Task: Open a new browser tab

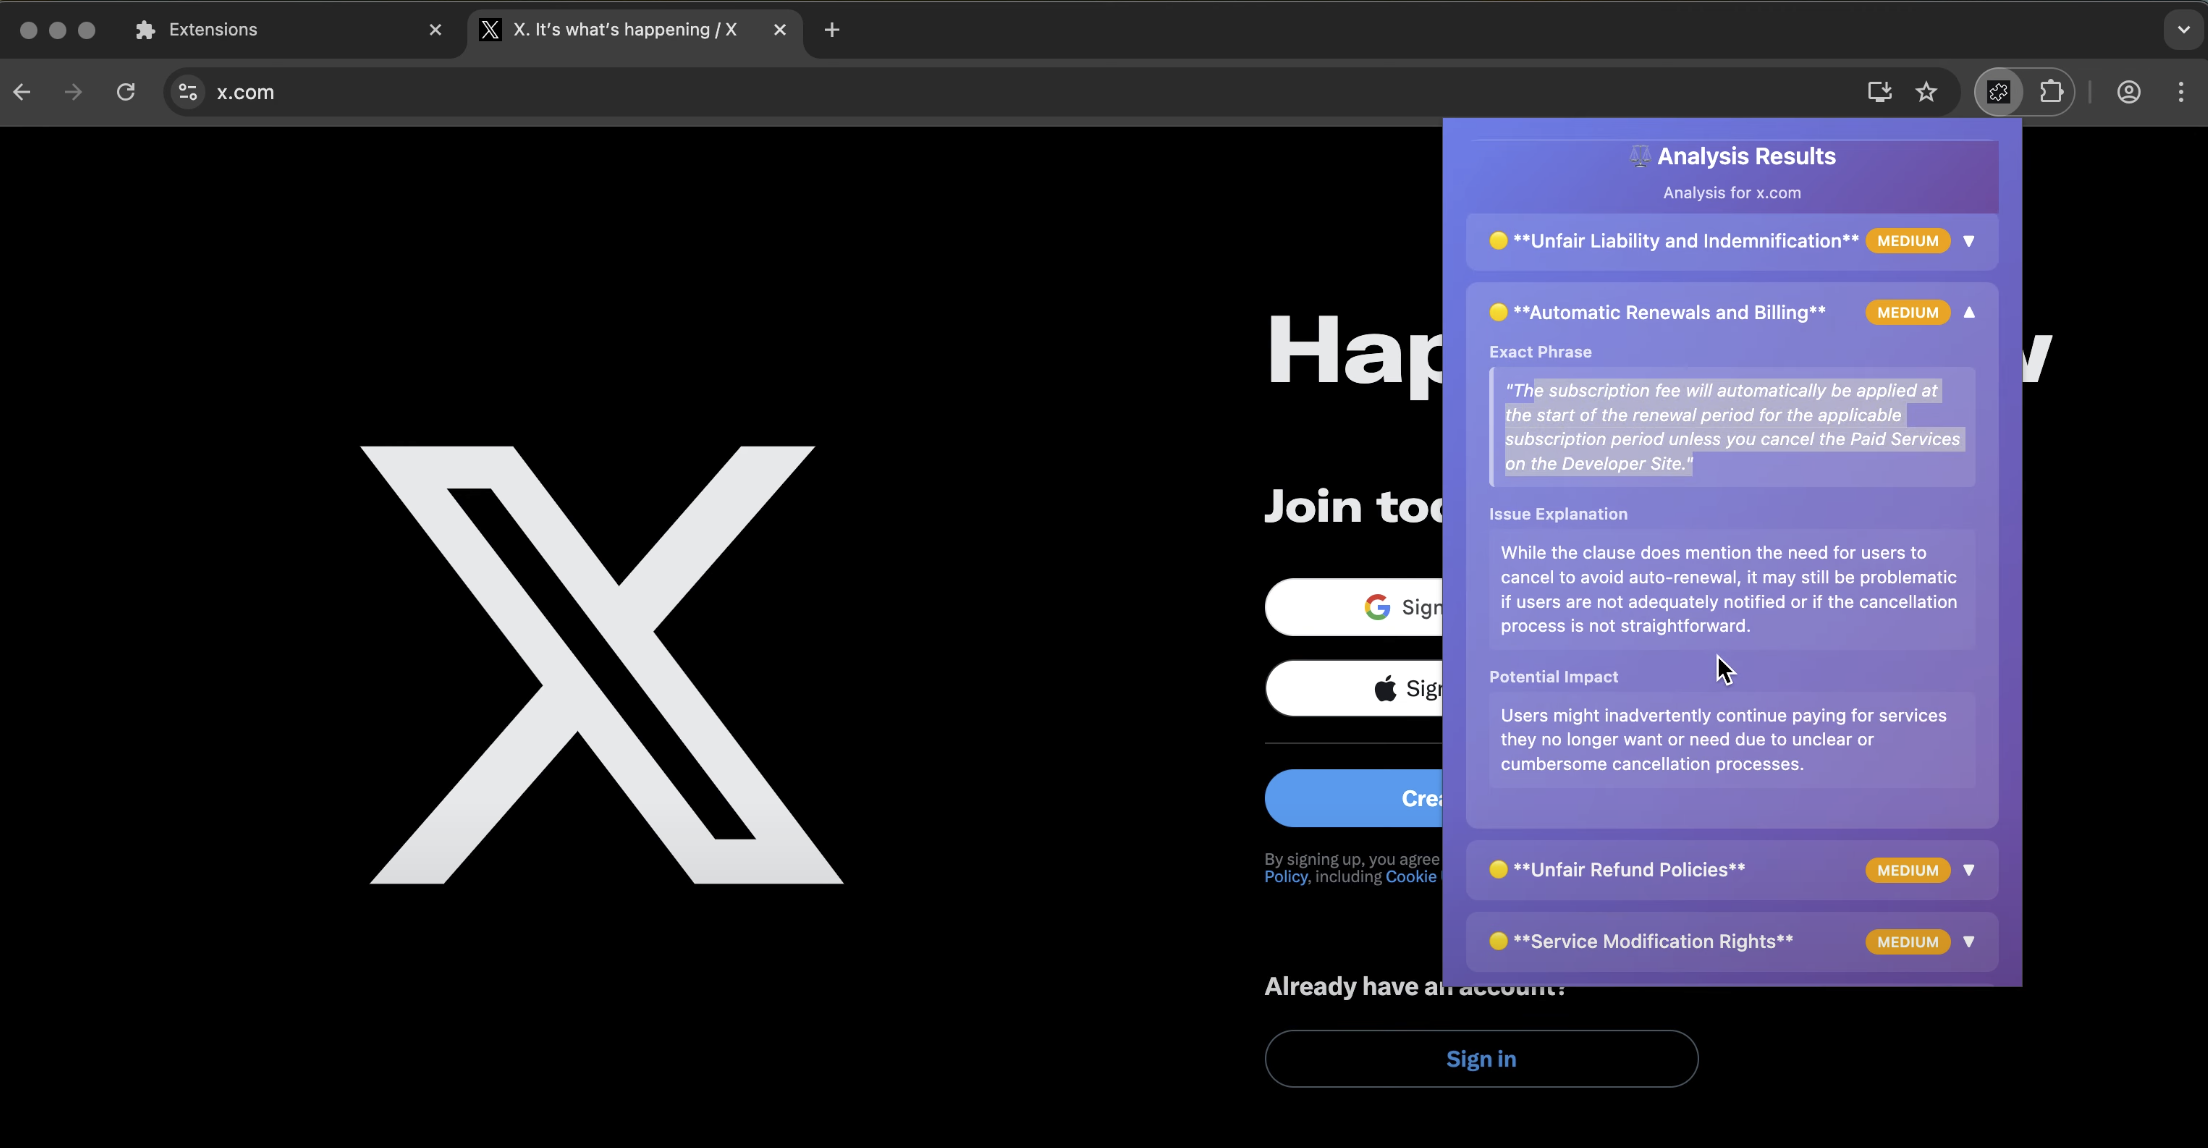Action: [832, 30]
